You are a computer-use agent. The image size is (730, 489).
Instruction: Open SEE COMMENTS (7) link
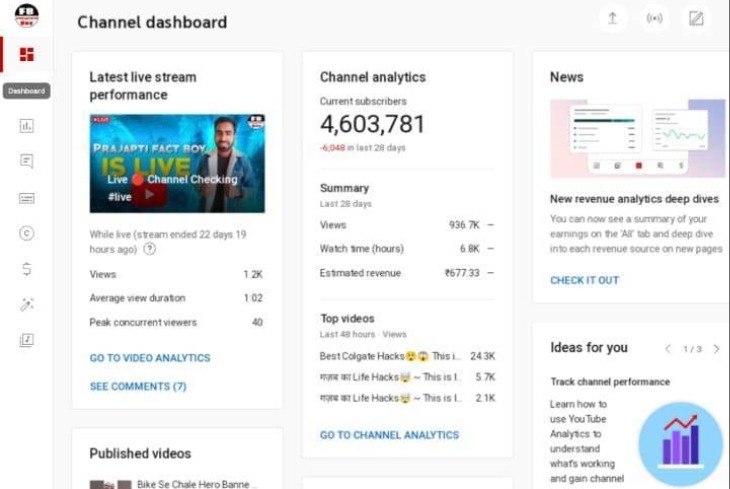pyautogui.click(x=138, y=387)
